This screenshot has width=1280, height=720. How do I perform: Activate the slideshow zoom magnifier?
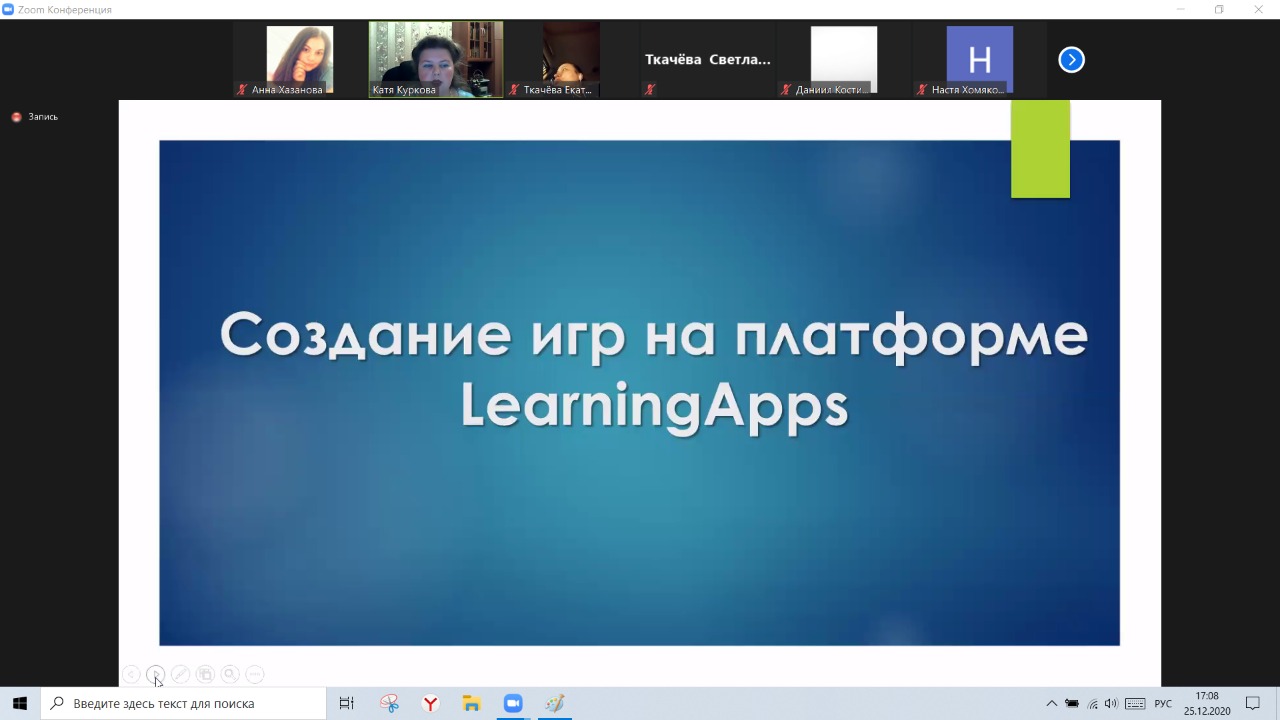point(230,675)
